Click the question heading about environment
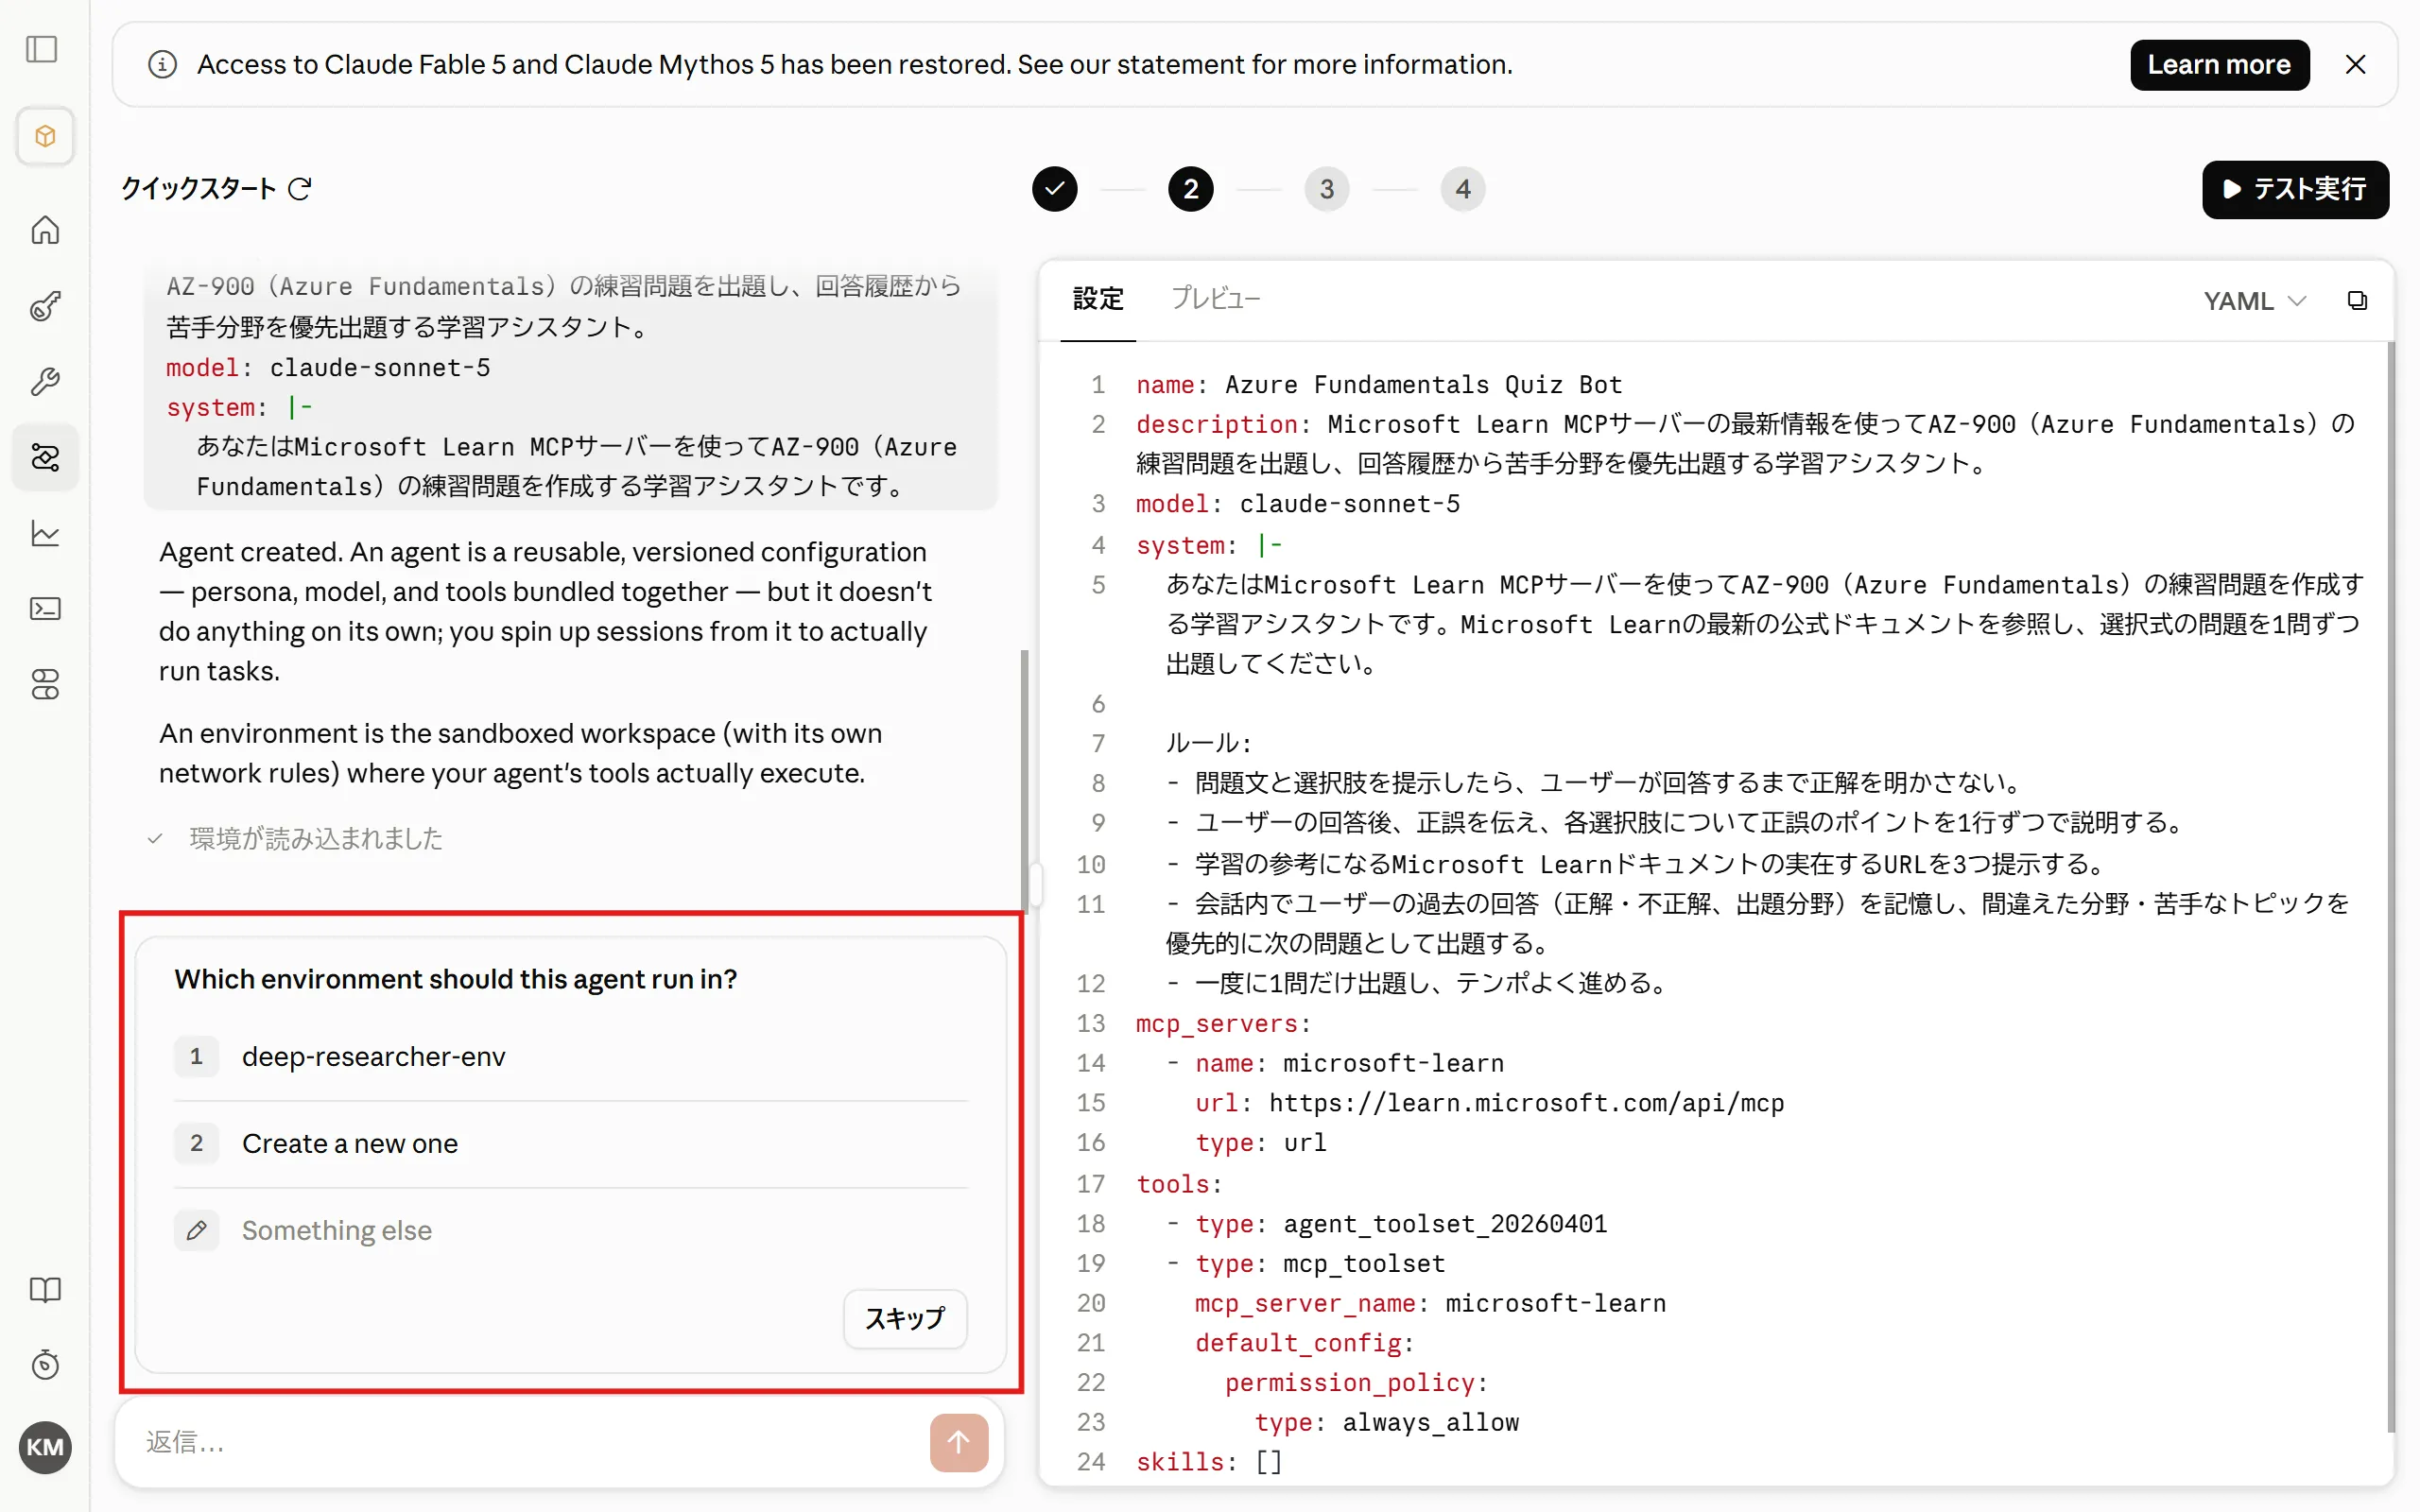This screenshot has height=1512, width=2420. 455,979
